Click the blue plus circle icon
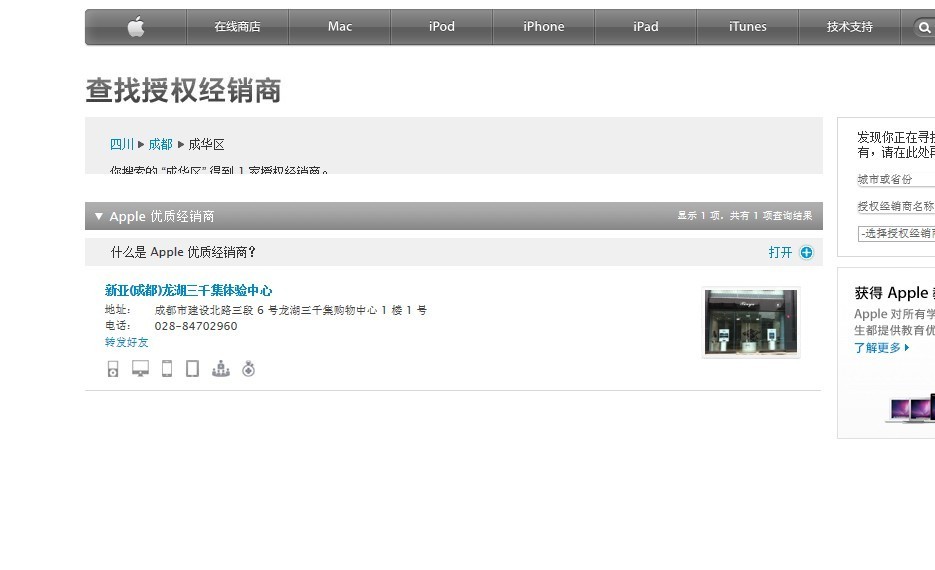935x570 pixels. [x=806, y=252]
